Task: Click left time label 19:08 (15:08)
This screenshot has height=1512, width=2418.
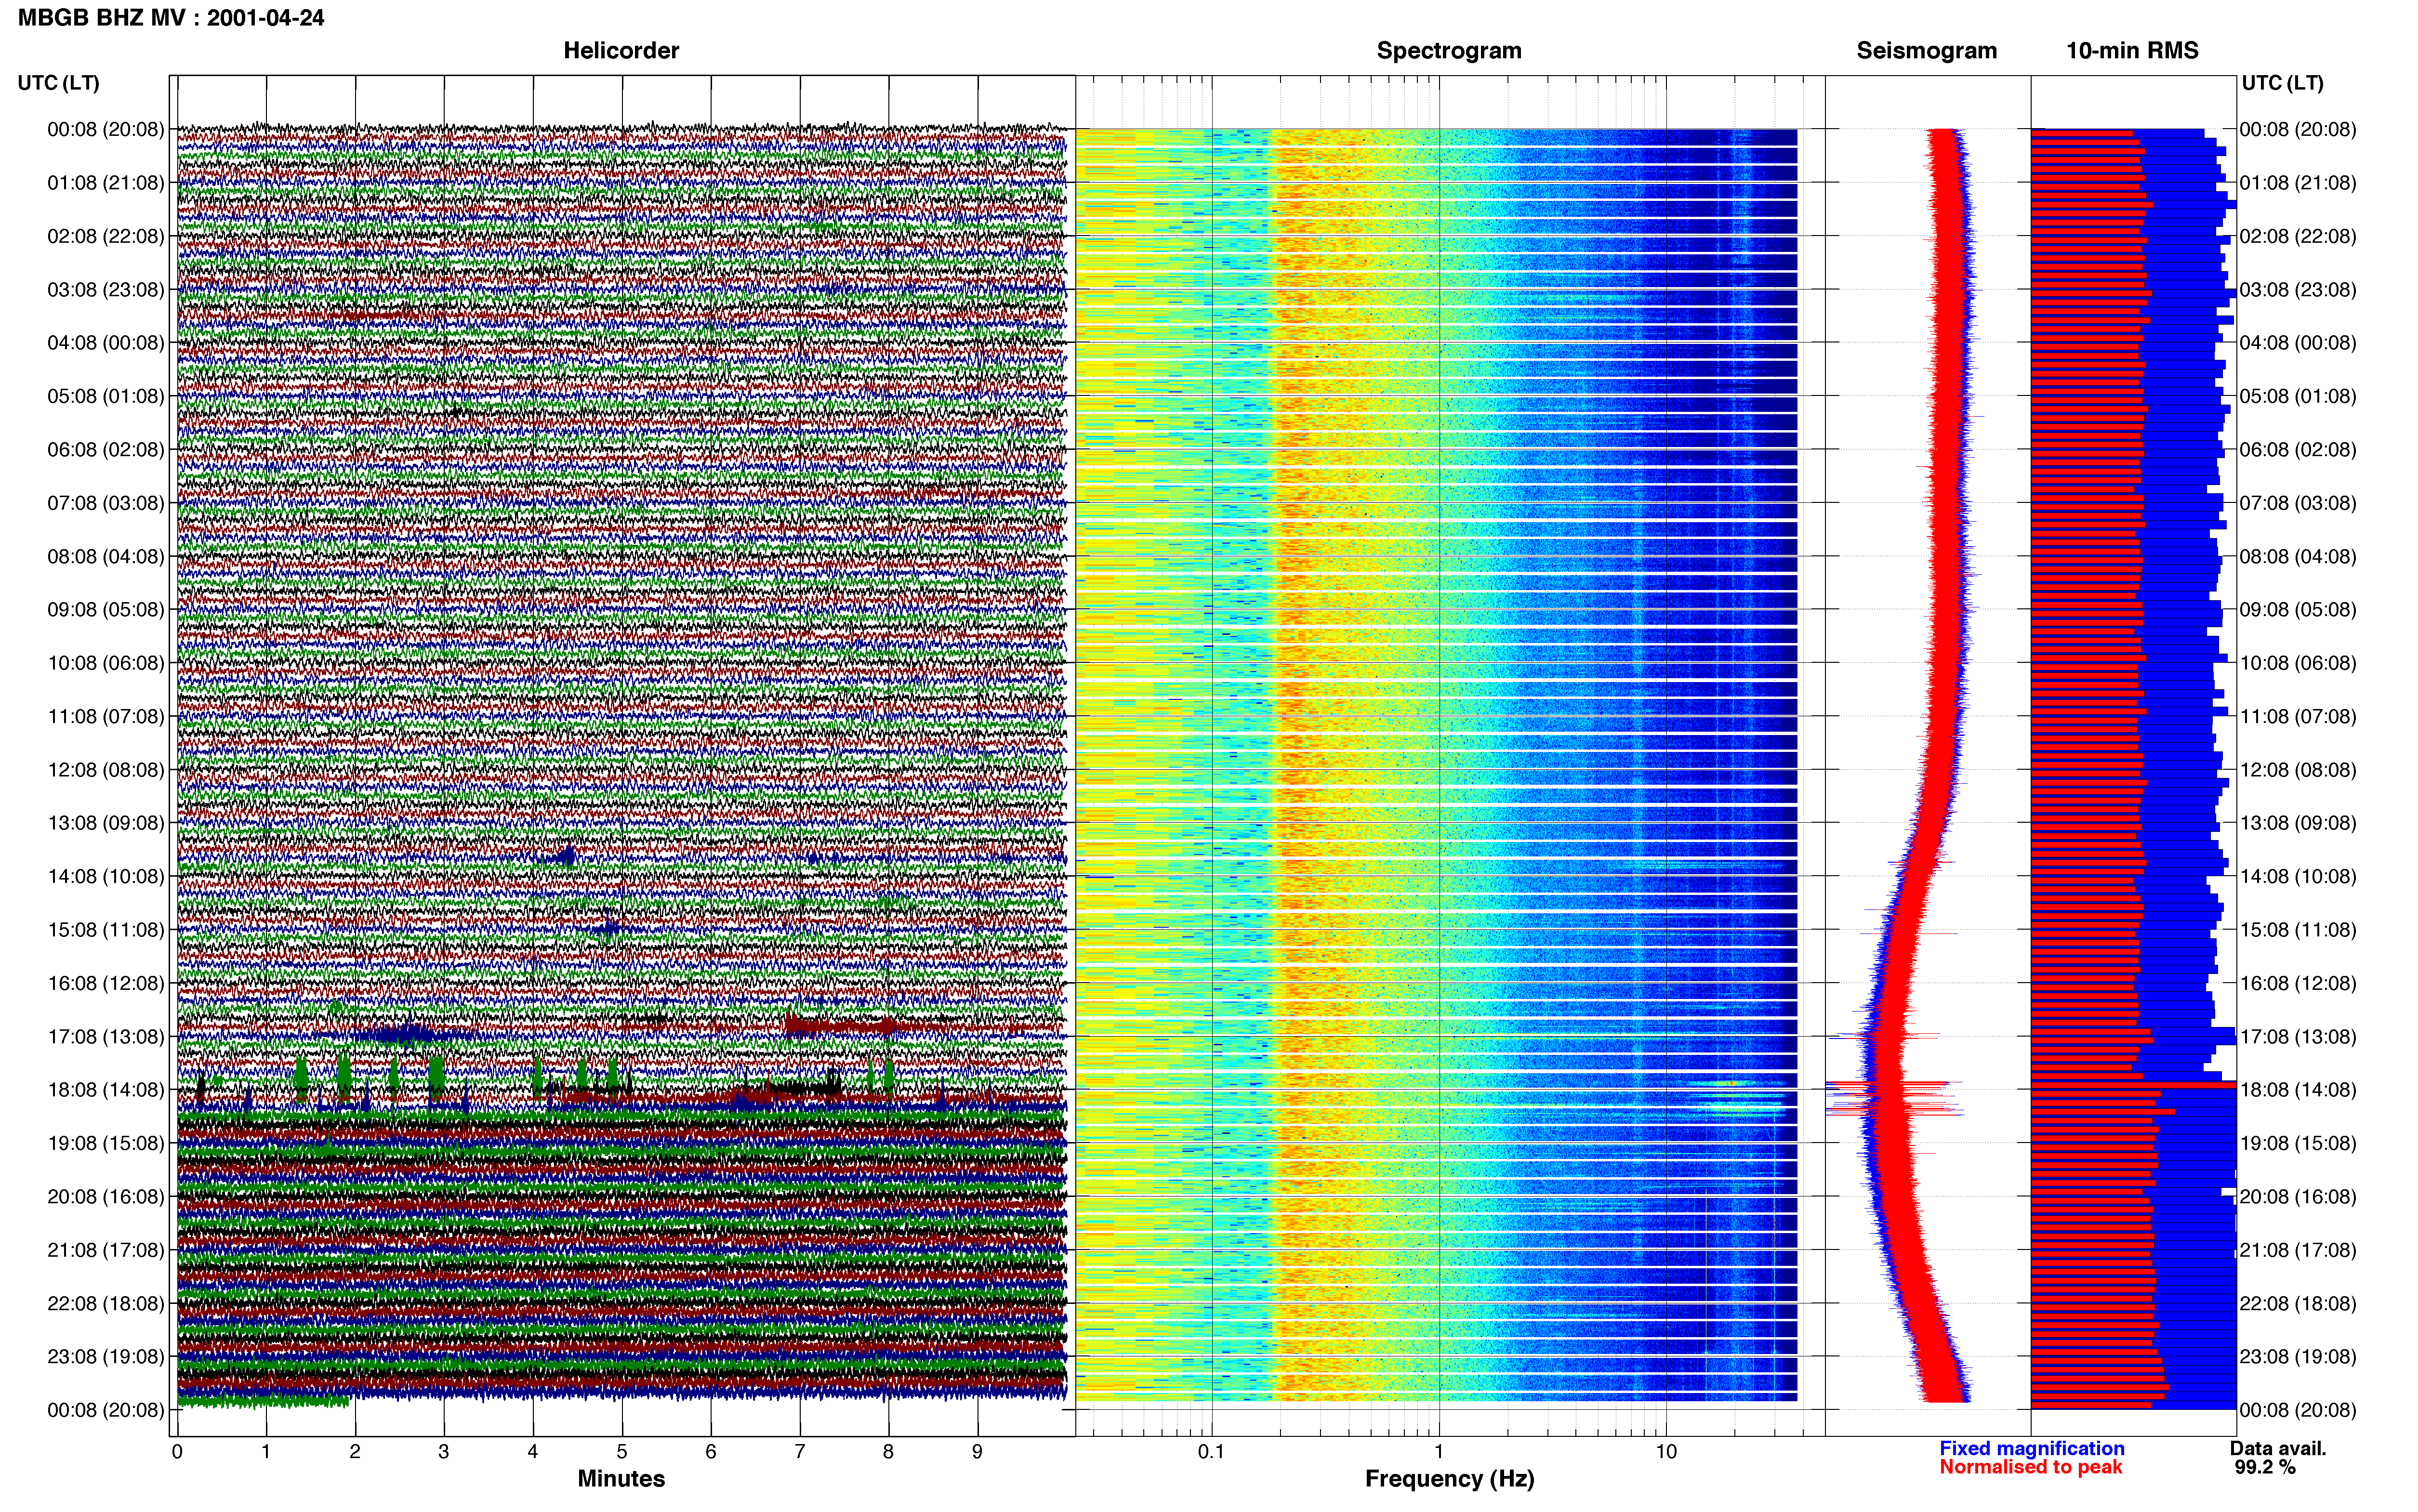Action: [105, 1143]
